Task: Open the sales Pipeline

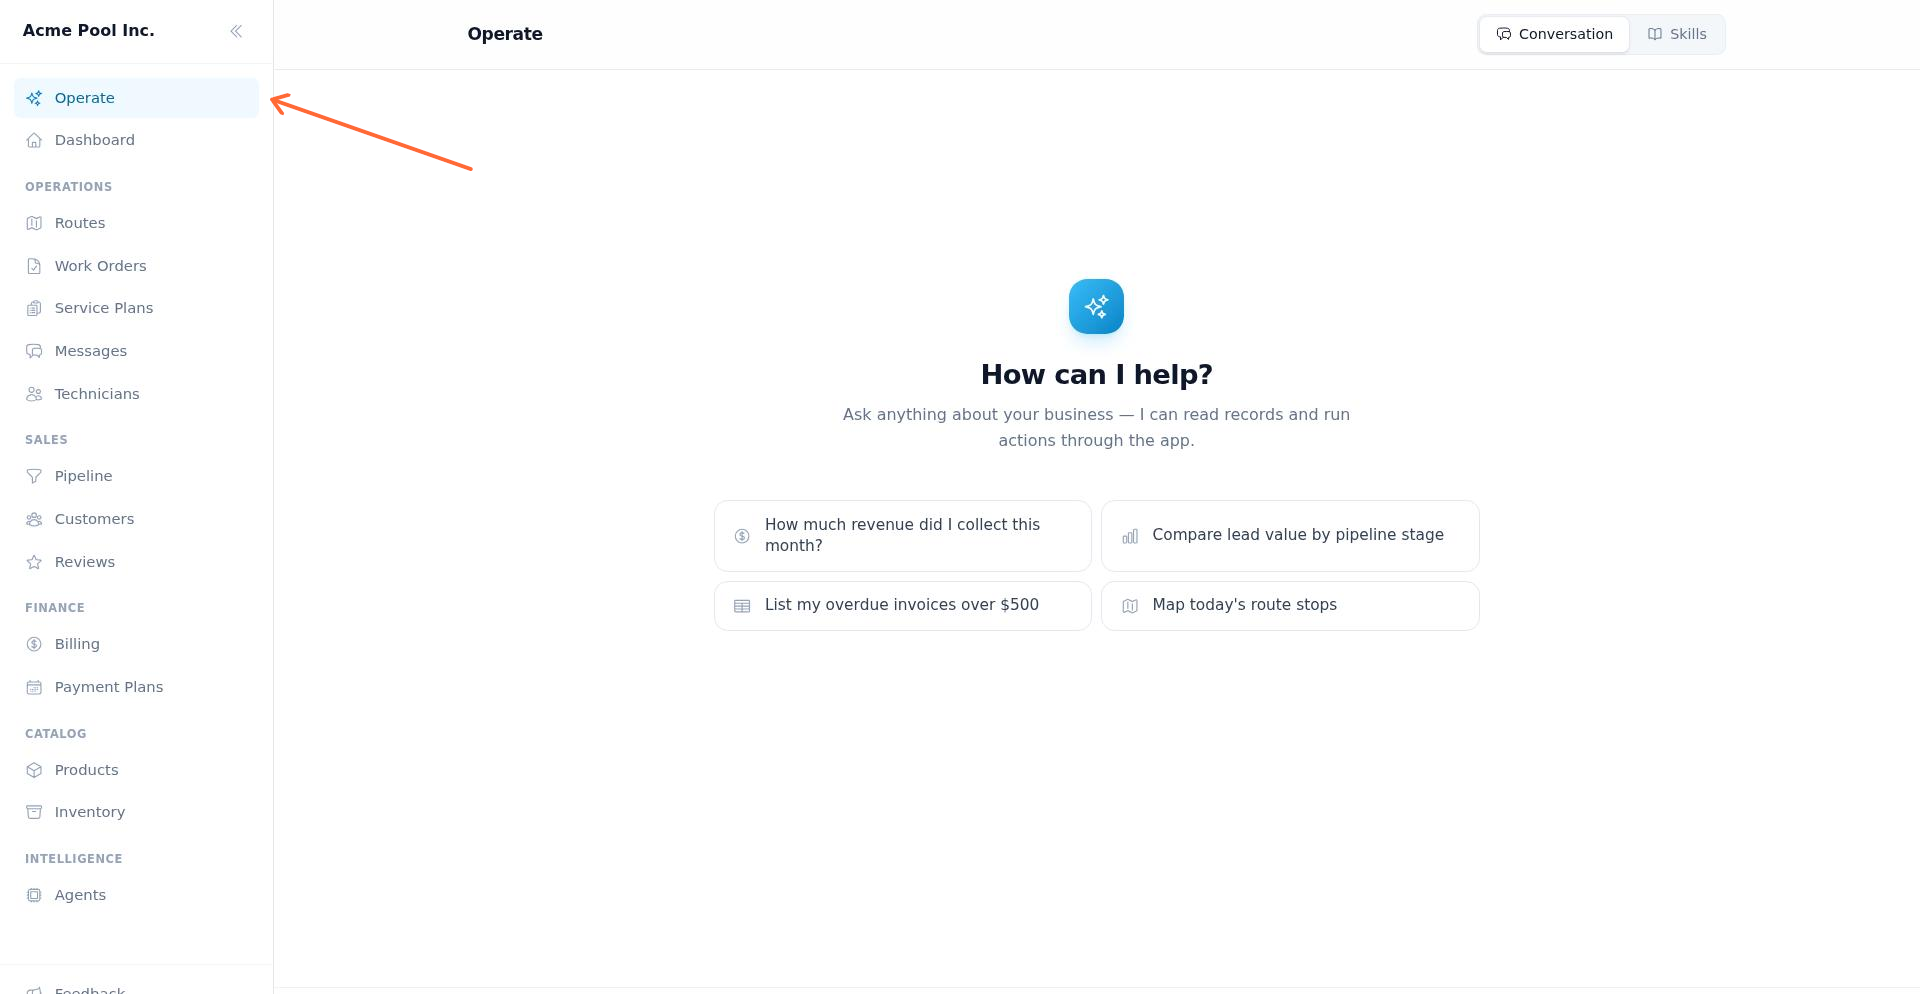Action: (136, 476)
